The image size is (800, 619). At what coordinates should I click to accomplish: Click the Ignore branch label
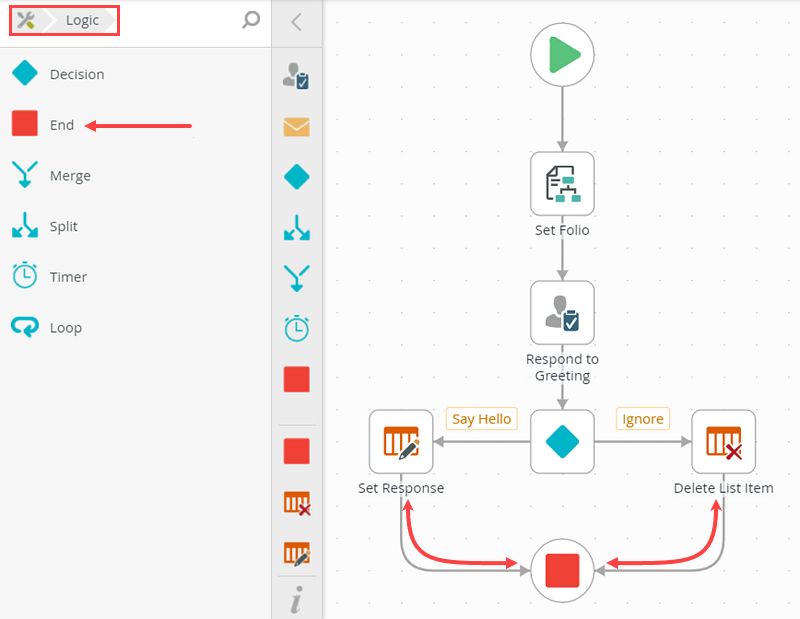[642, 419]
